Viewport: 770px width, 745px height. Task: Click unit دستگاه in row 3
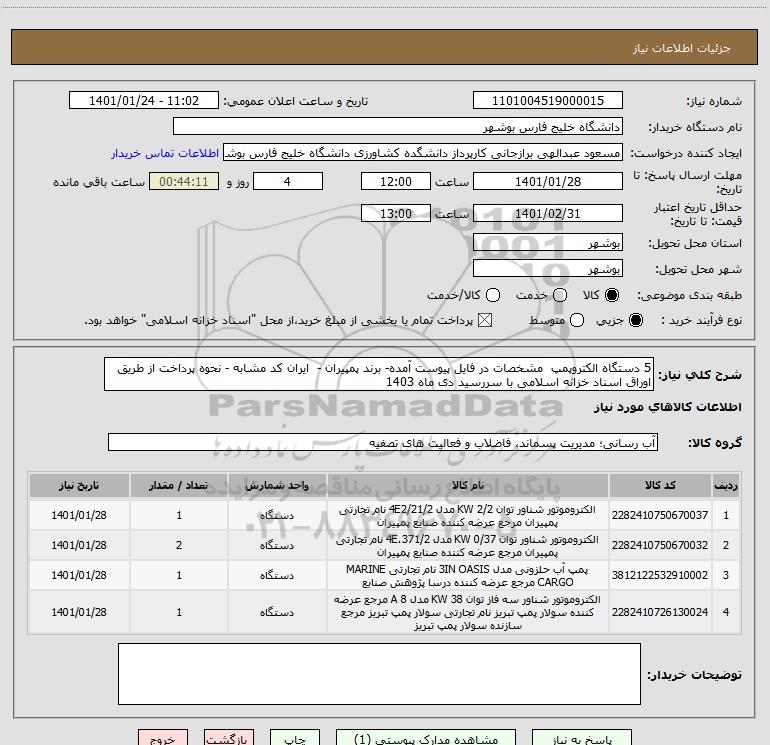click(x=277, y=575)
